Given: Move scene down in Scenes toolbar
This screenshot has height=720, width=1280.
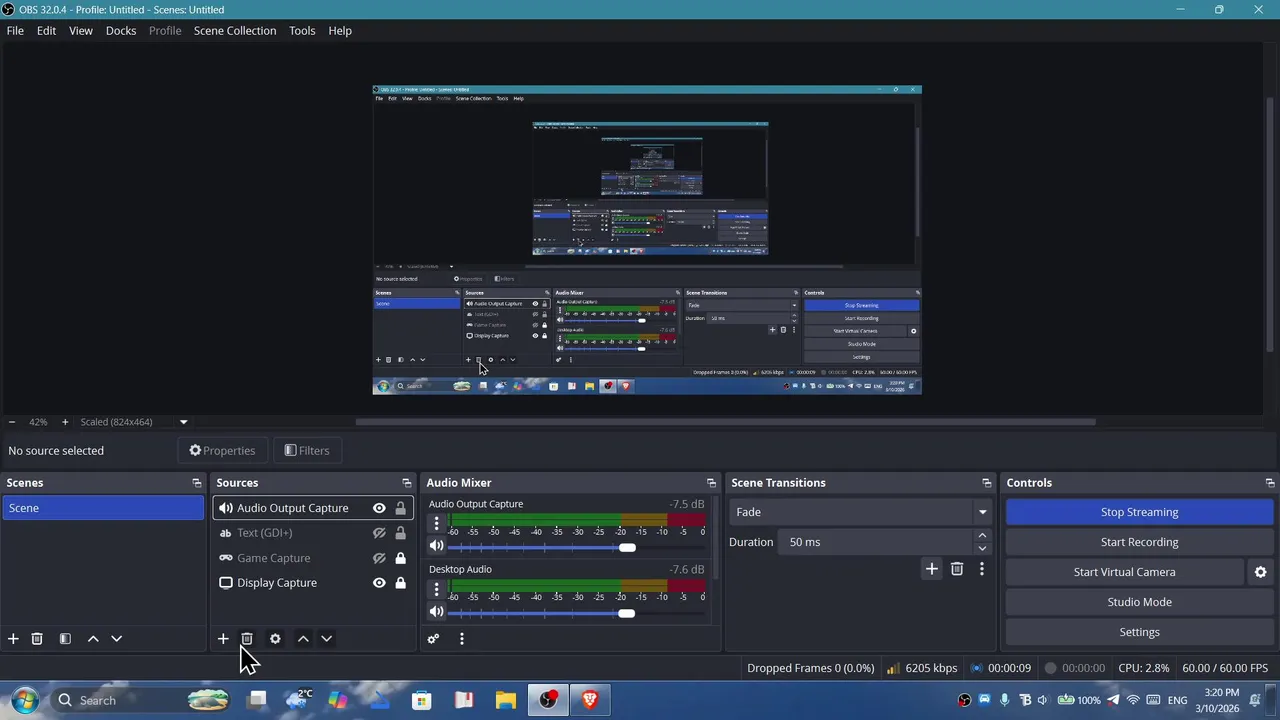Looking at the screenshot, I should pos(116,639).
